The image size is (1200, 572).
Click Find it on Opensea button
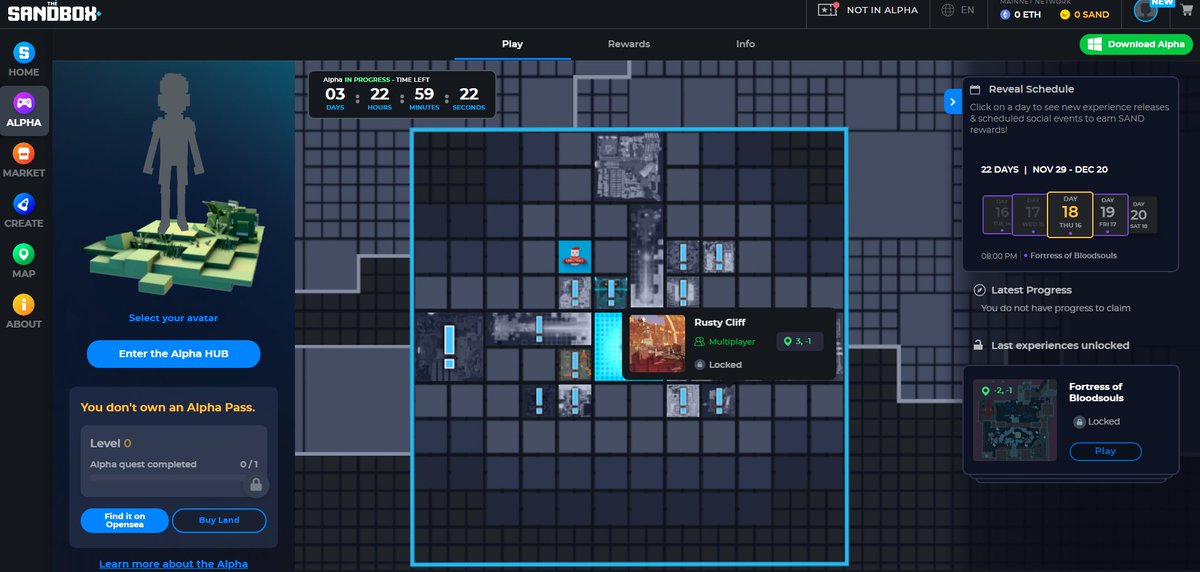click(x=125, y=520)
